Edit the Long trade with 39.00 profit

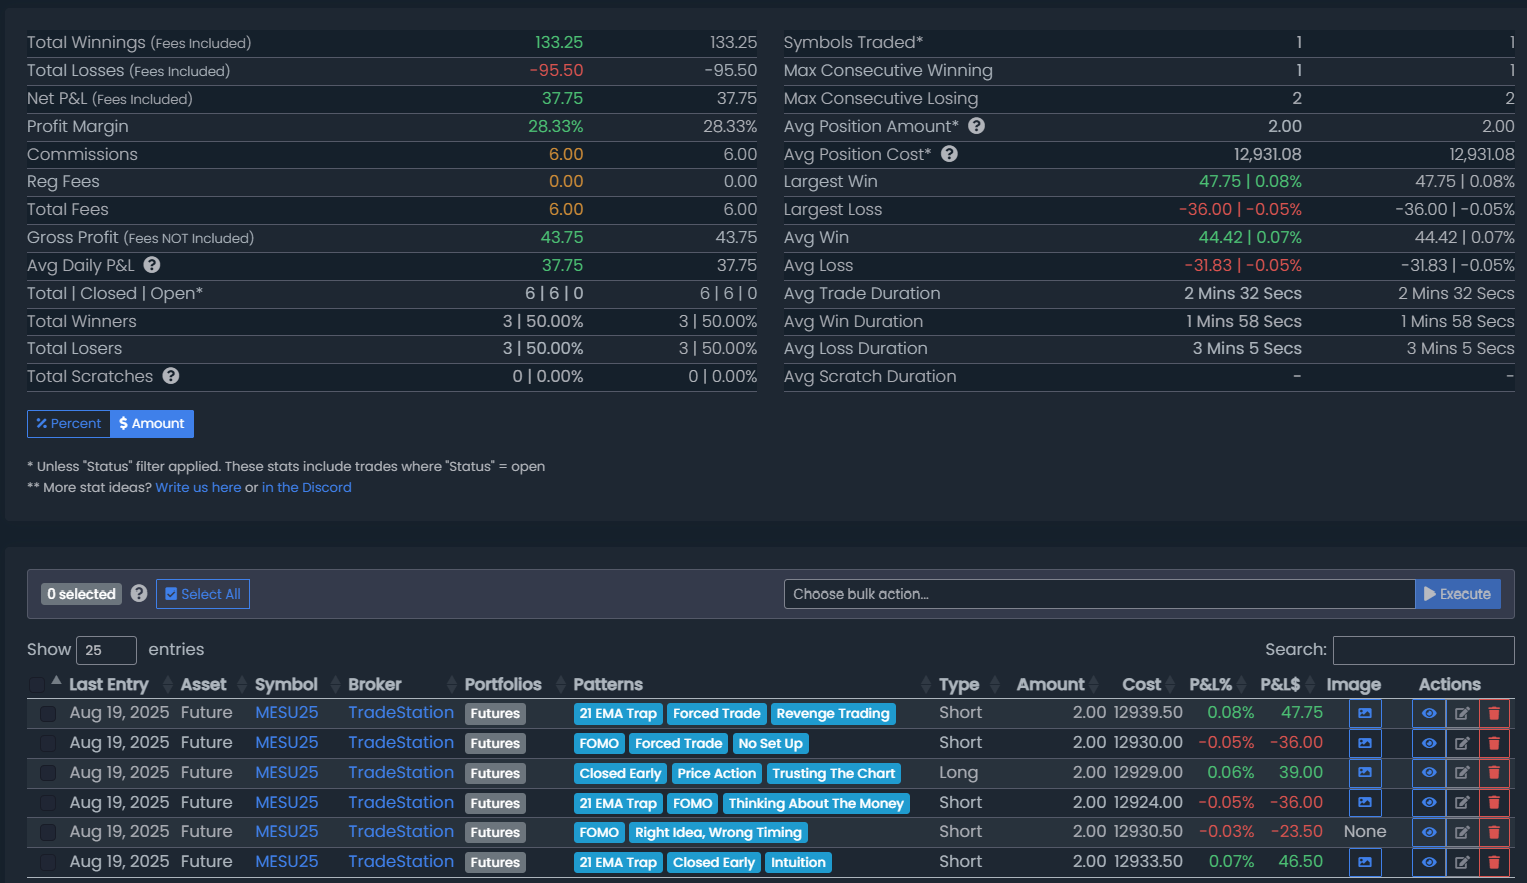(1462, 773)
